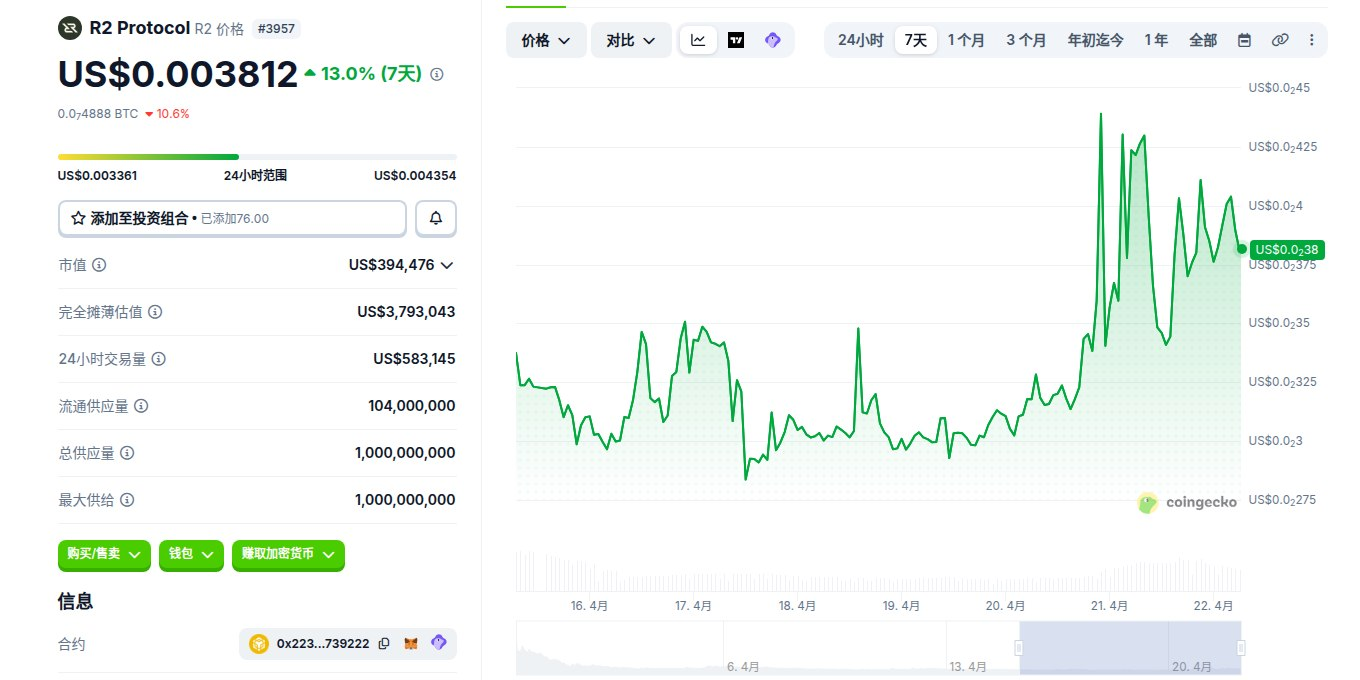The image size is (1360, 680).
Task: Click the star icon in add-to-portfolio button
Action: pyautogui.click(x=78, y=218)
